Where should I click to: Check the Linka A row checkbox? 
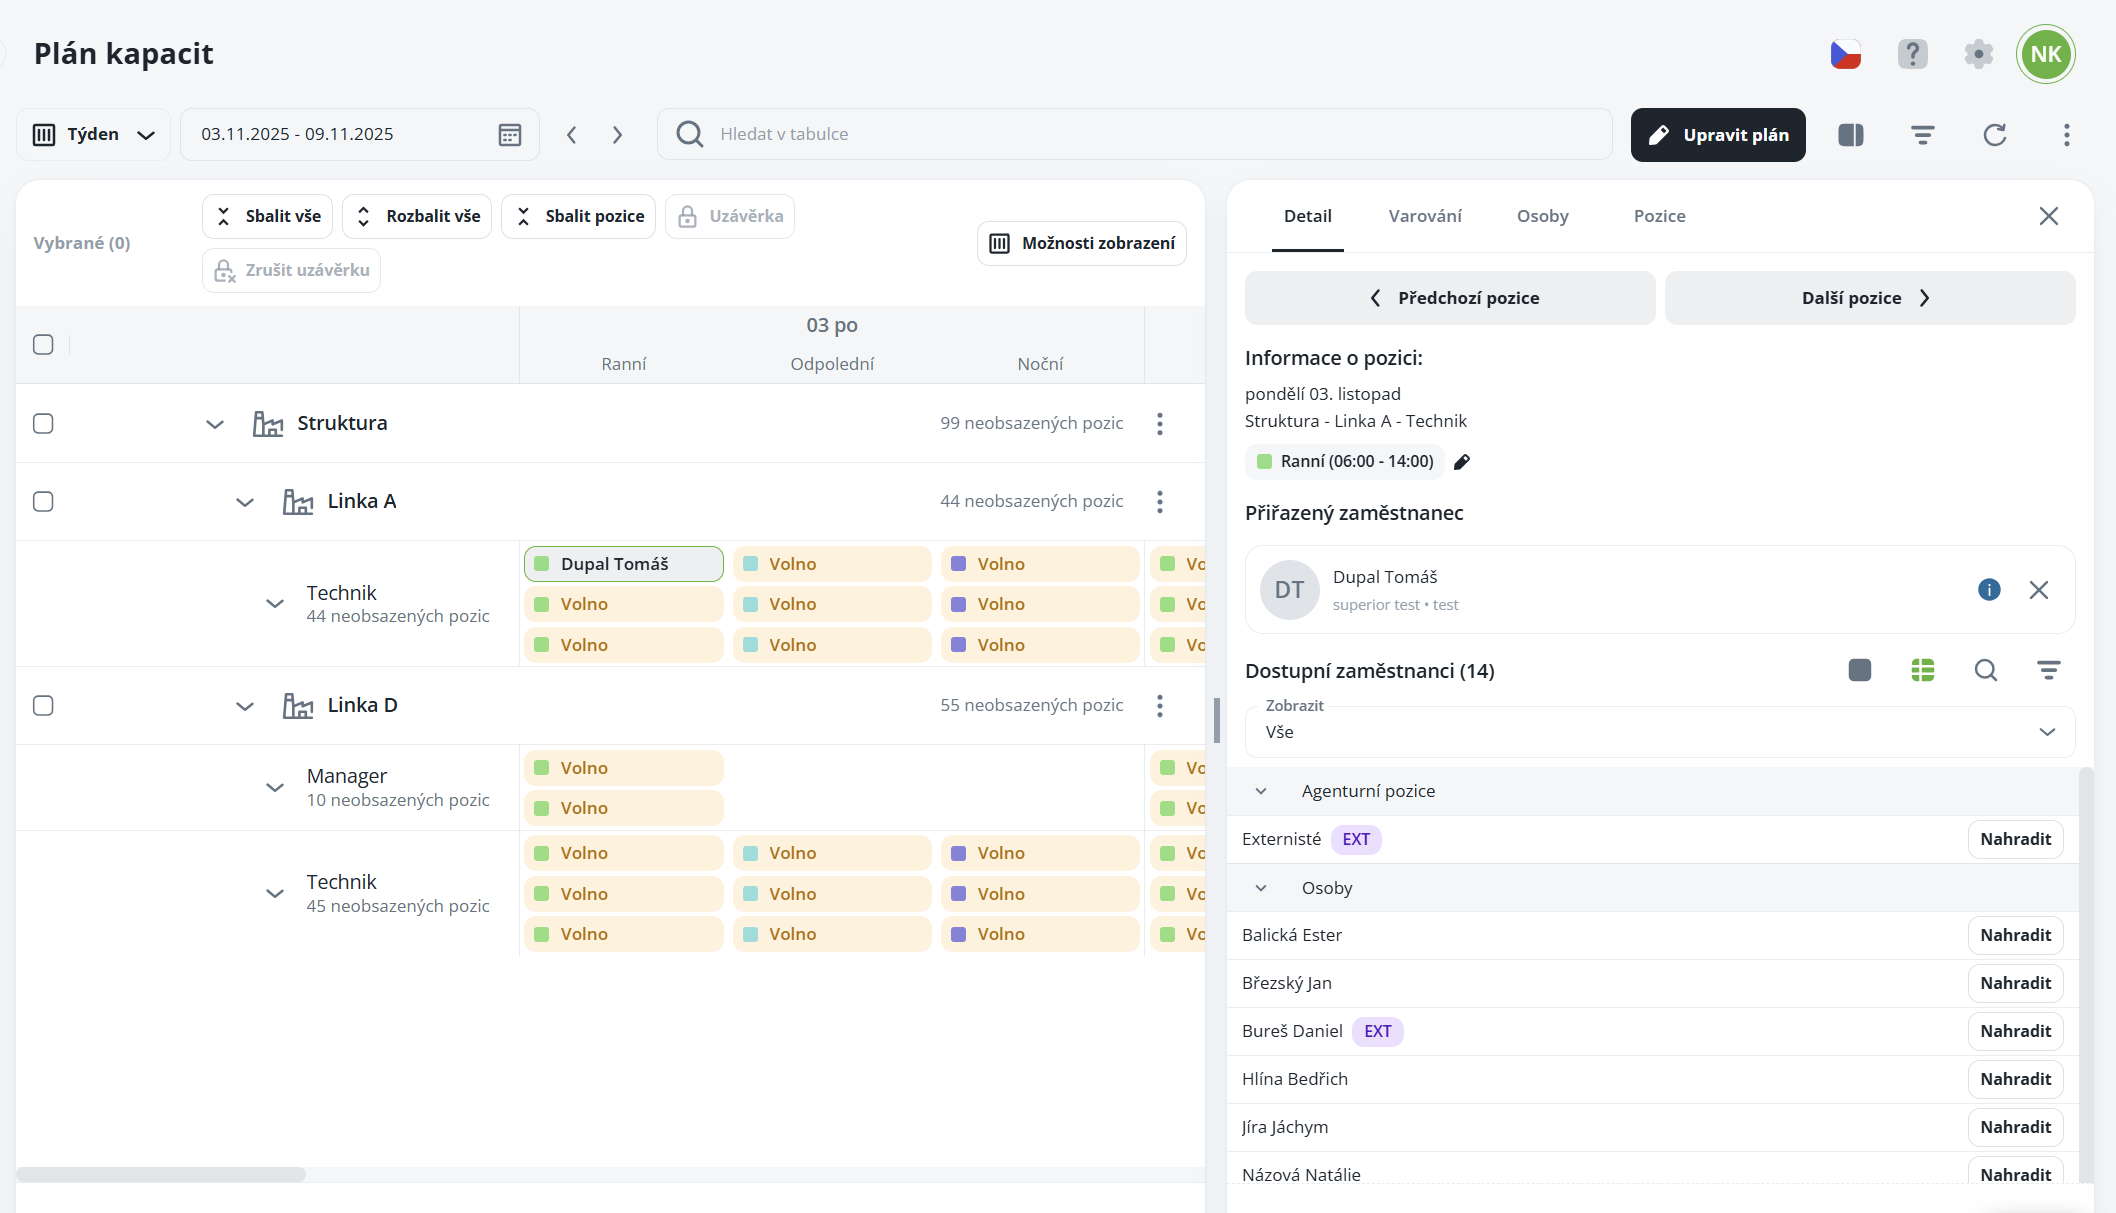43,501
